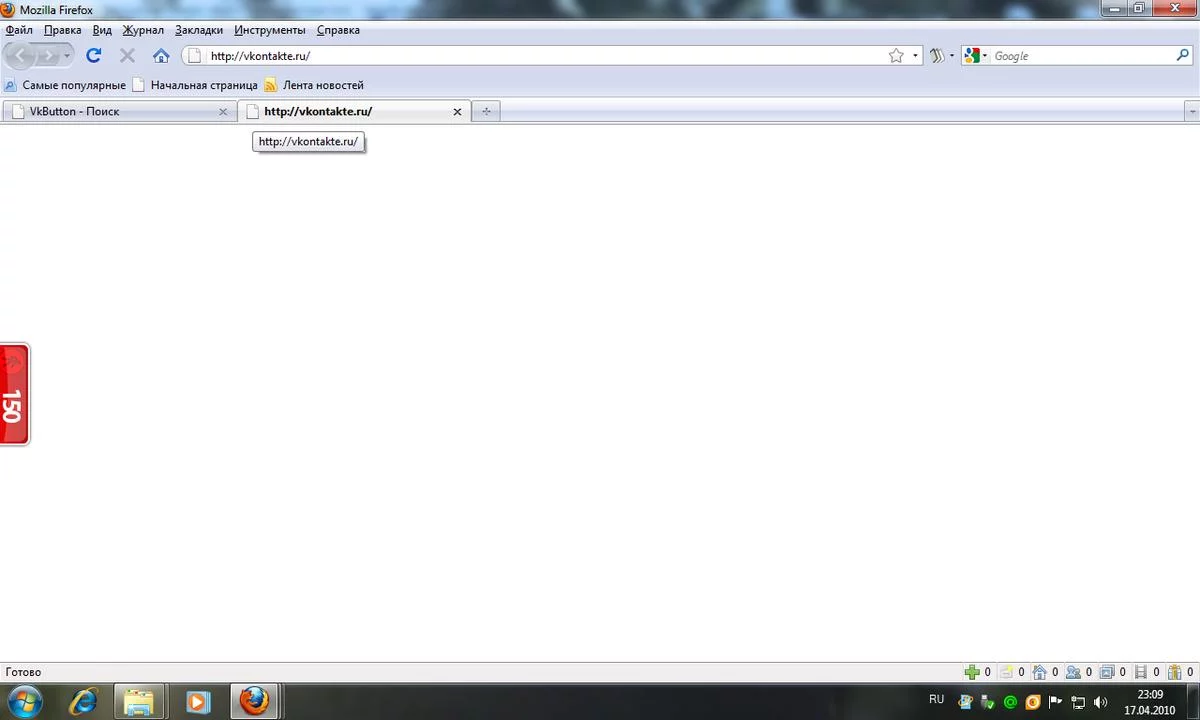
Task: Select the http://vkontakte.ru/ tab
Action: point(353,111)
